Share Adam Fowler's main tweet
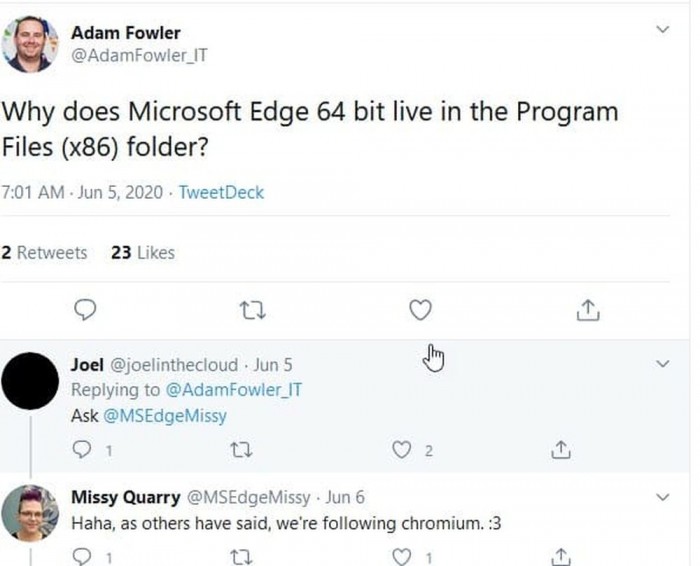 588,311
